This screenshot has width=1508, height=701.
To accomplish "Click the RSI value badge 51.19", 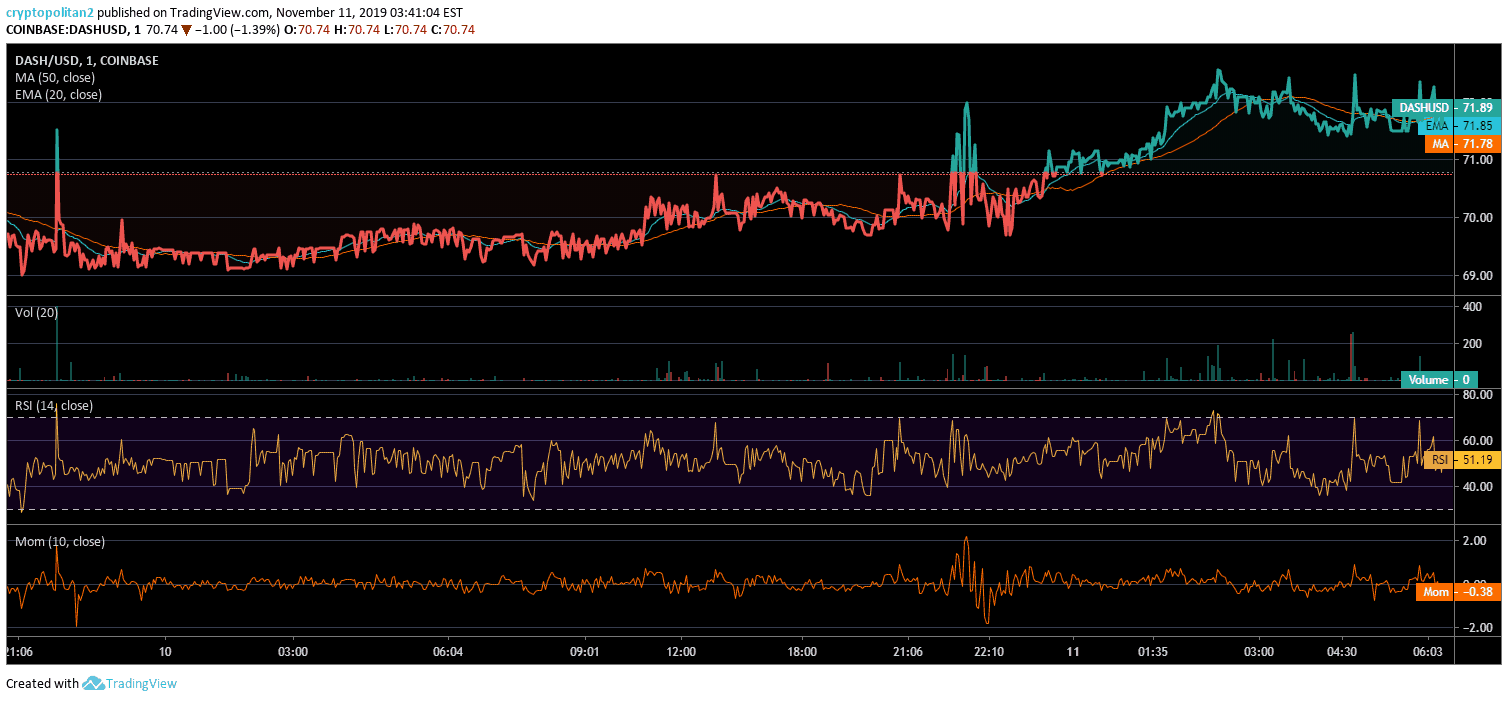I will 1462,460.
